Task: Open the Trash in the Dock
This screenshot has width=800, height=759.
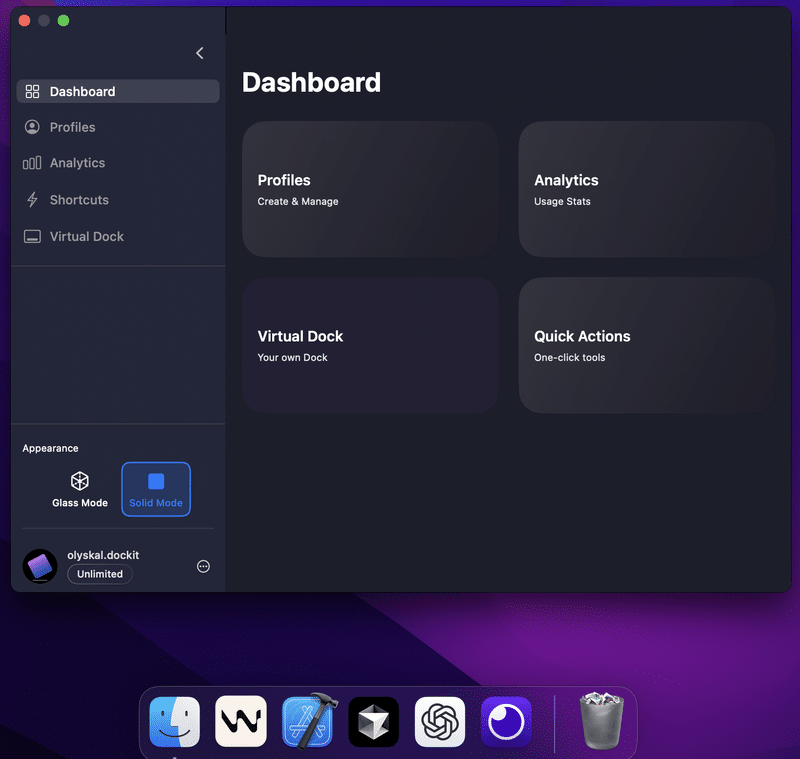Action: coord(602,721)
